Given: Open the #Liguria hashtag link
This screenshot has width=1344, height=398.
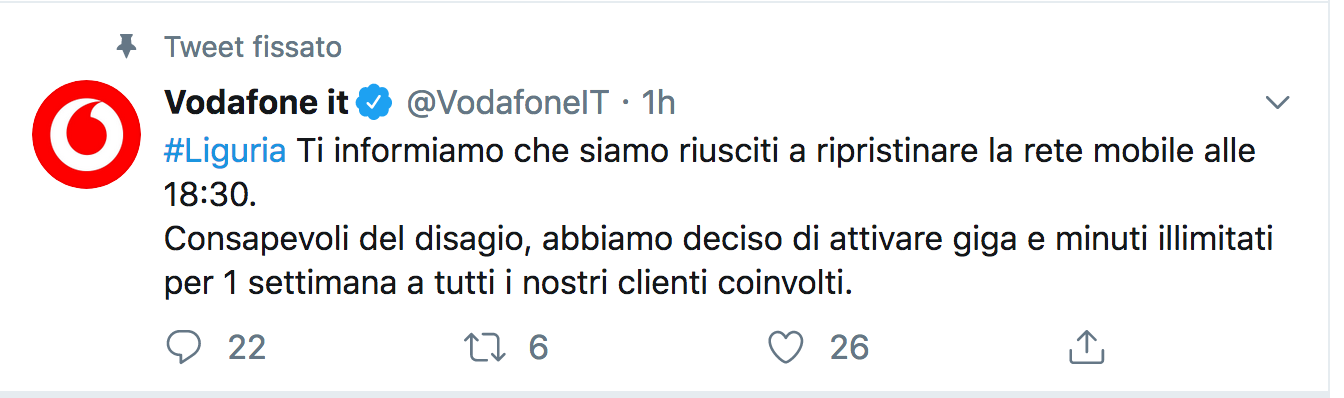Looking at the screenshot, I should (x=224, y=151).
